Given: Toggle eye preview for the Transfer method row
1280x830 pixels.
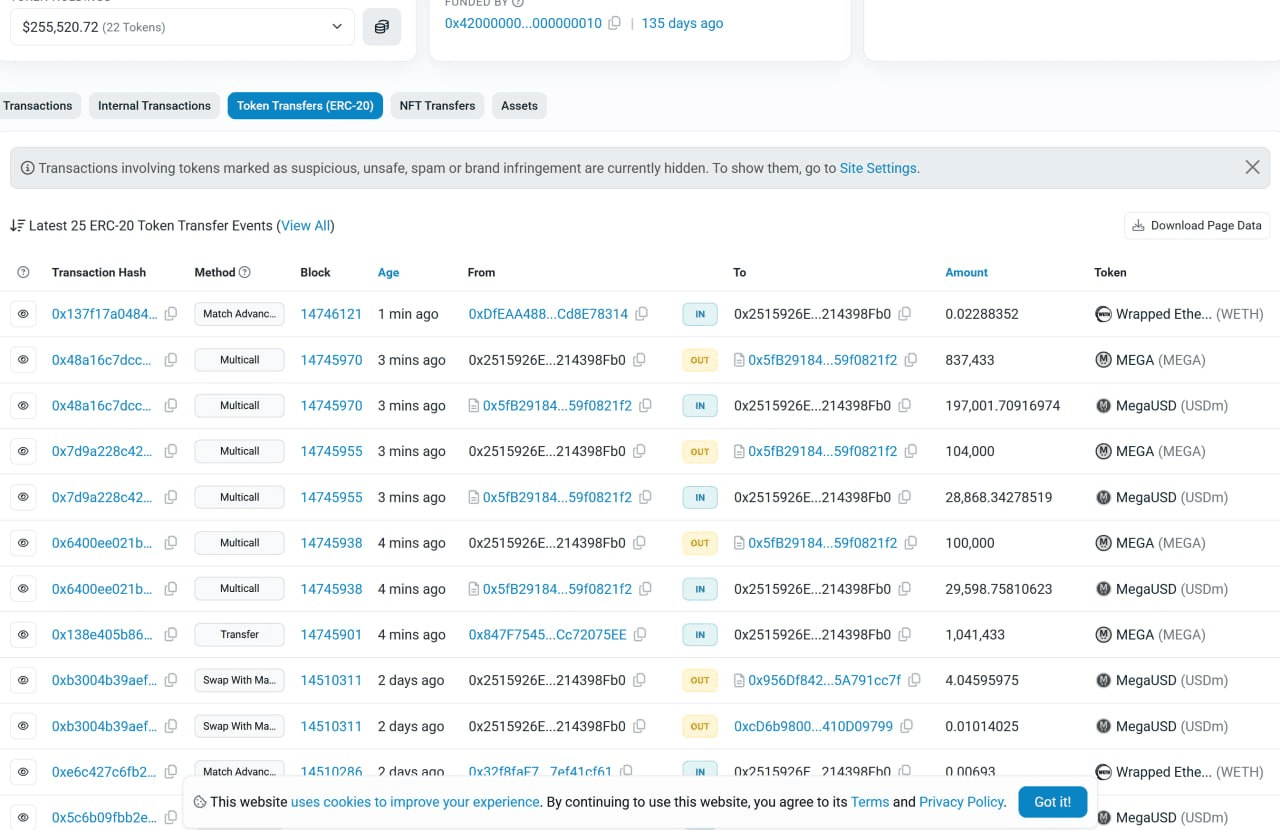Looking at the screenshot, I should (24, 634).
